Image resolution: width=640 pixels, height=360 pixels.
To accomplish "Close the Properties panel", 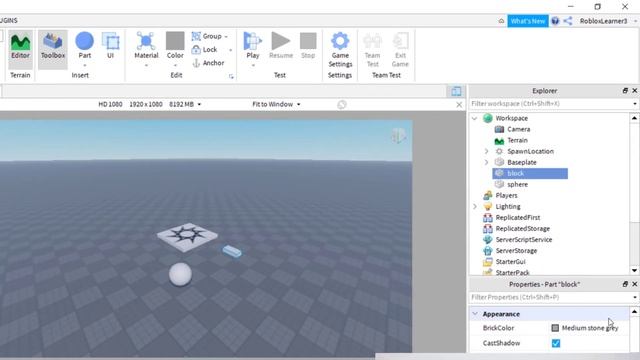I will tap(635, 284).
